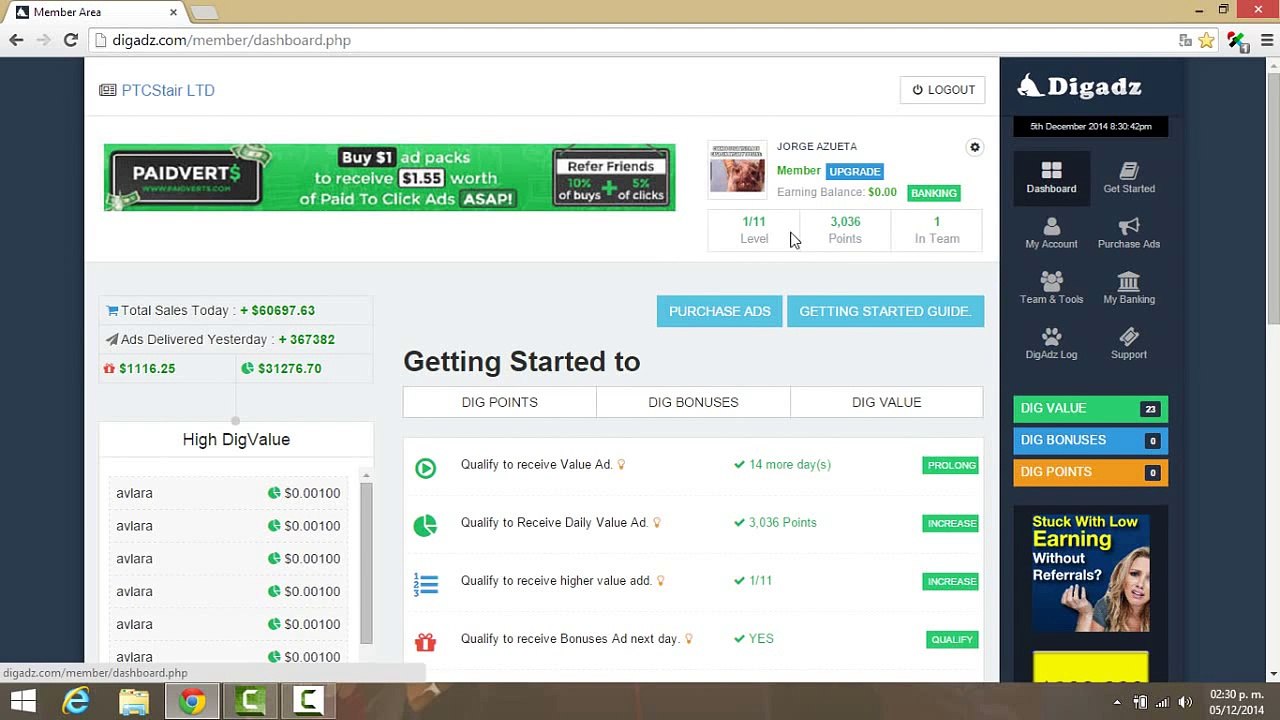Image resolution: width=1280 pixels, height=720 pixels.
Task: Close the Member Area tab
Action: click(x=173, y=12)
